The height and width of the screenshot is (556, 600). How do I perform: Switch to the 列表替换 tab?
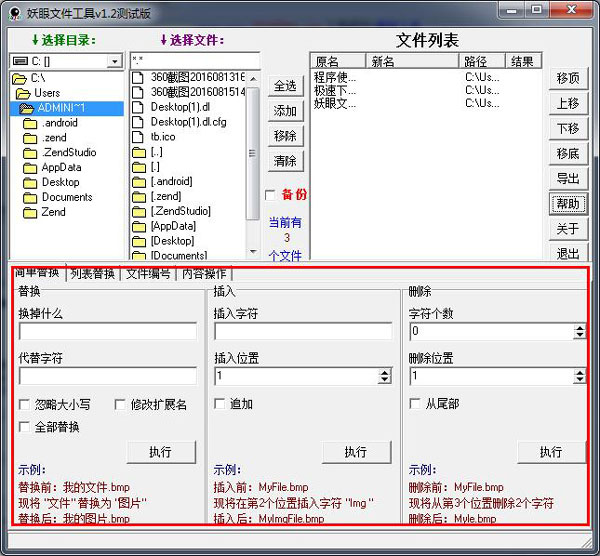93,273
